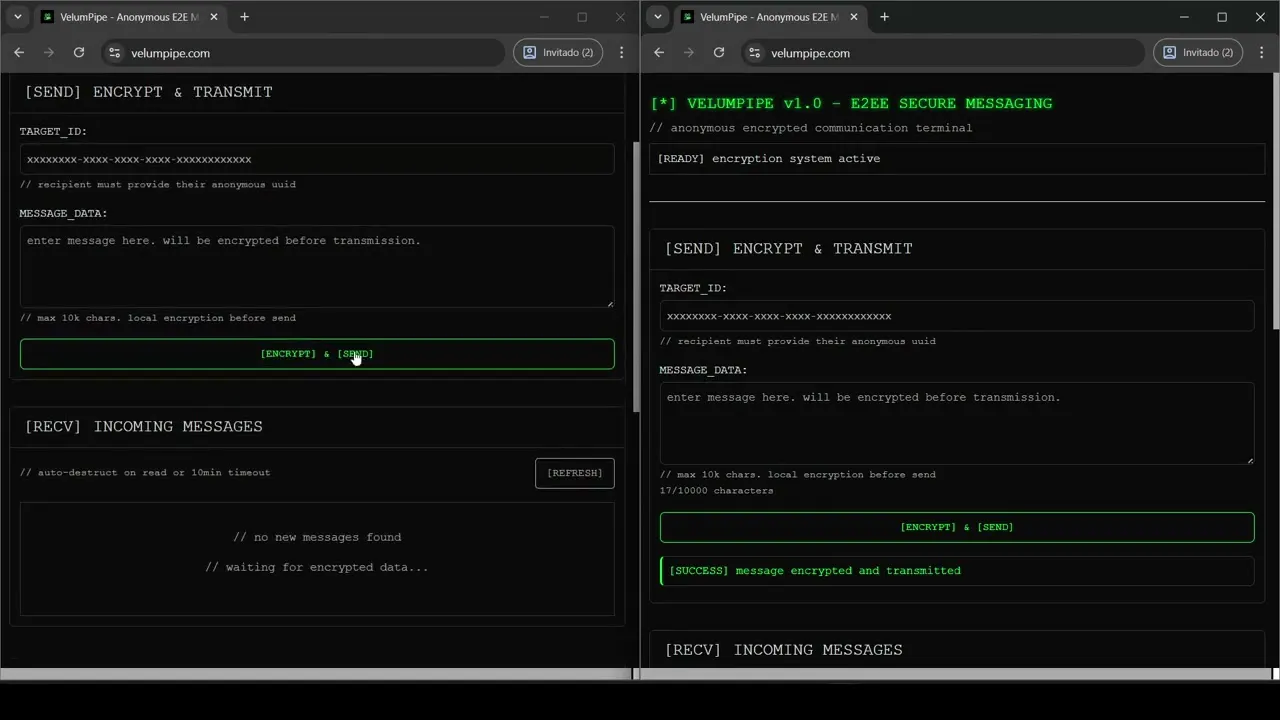Viewport: 1280px width, 720px height.
Task: Open site info icon in right window address bar
Action: [754, 53]
